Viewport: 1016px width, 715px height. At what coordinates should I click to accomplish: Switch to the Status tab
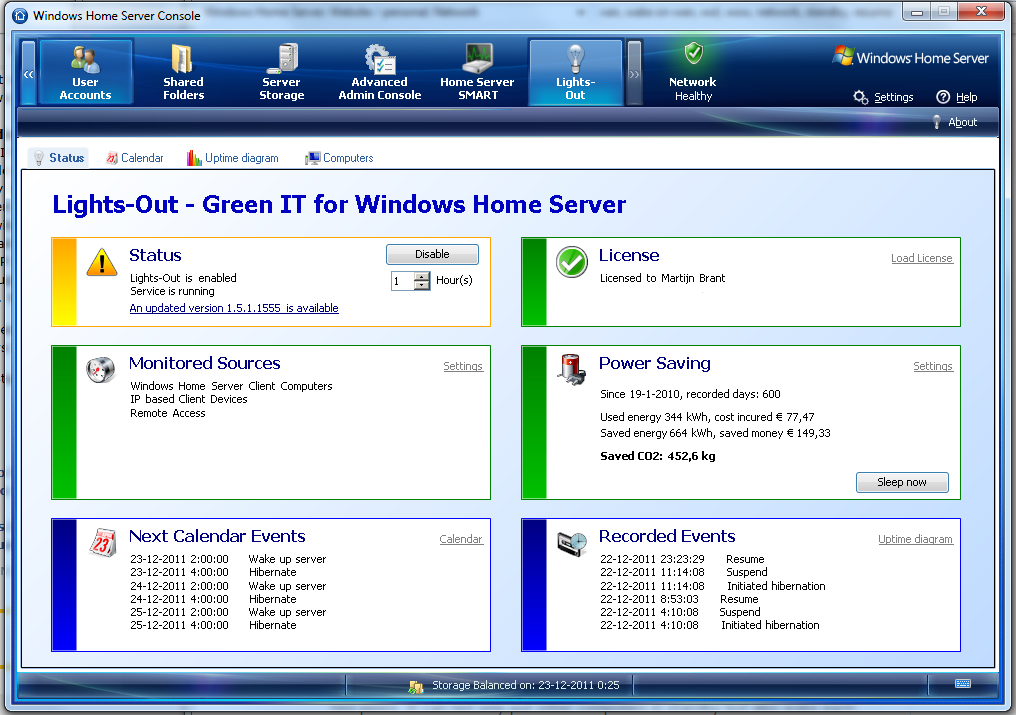coord(59,158)
